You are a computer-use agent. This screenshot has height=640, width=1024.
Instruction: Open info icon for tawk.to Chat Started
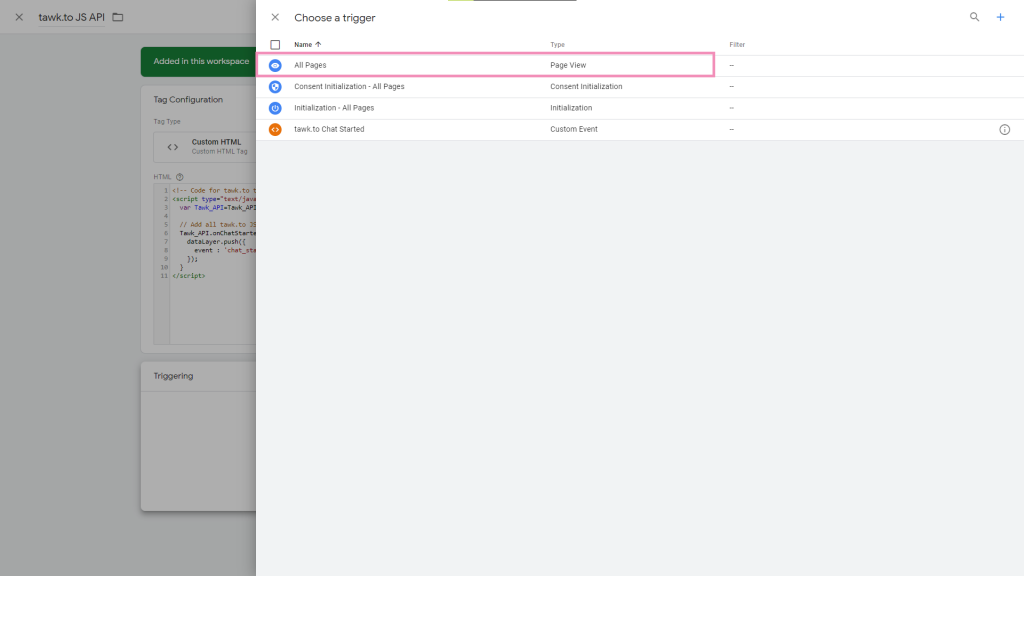1004,130
